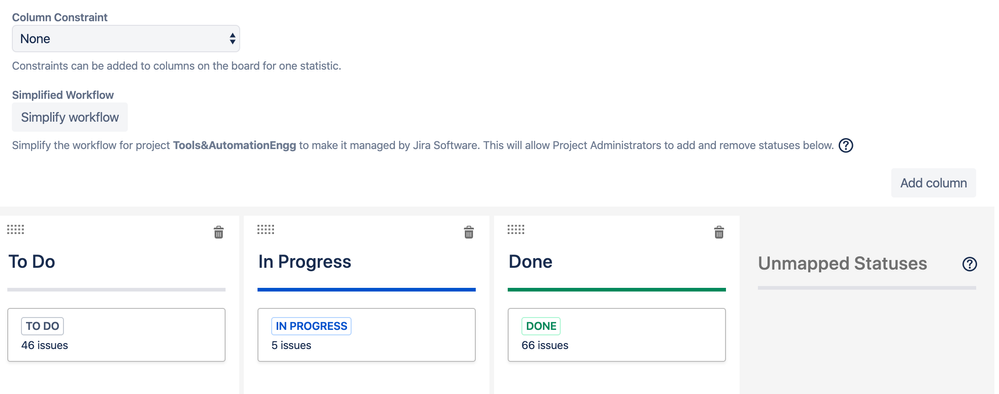The height and width of the screenshot is (394, 999).
Task: Click the blue bar under In Progress
Action: click(366, 289)
